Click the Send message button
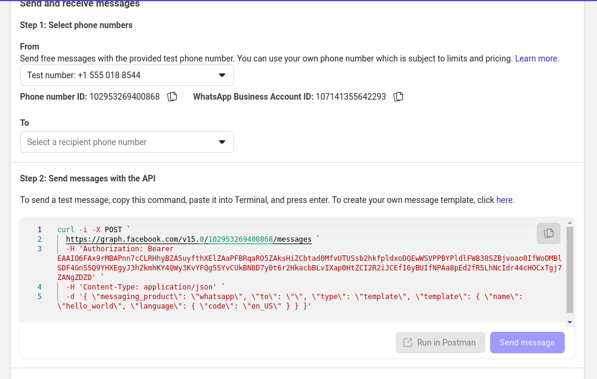597x379 pixels. point(527,342)
